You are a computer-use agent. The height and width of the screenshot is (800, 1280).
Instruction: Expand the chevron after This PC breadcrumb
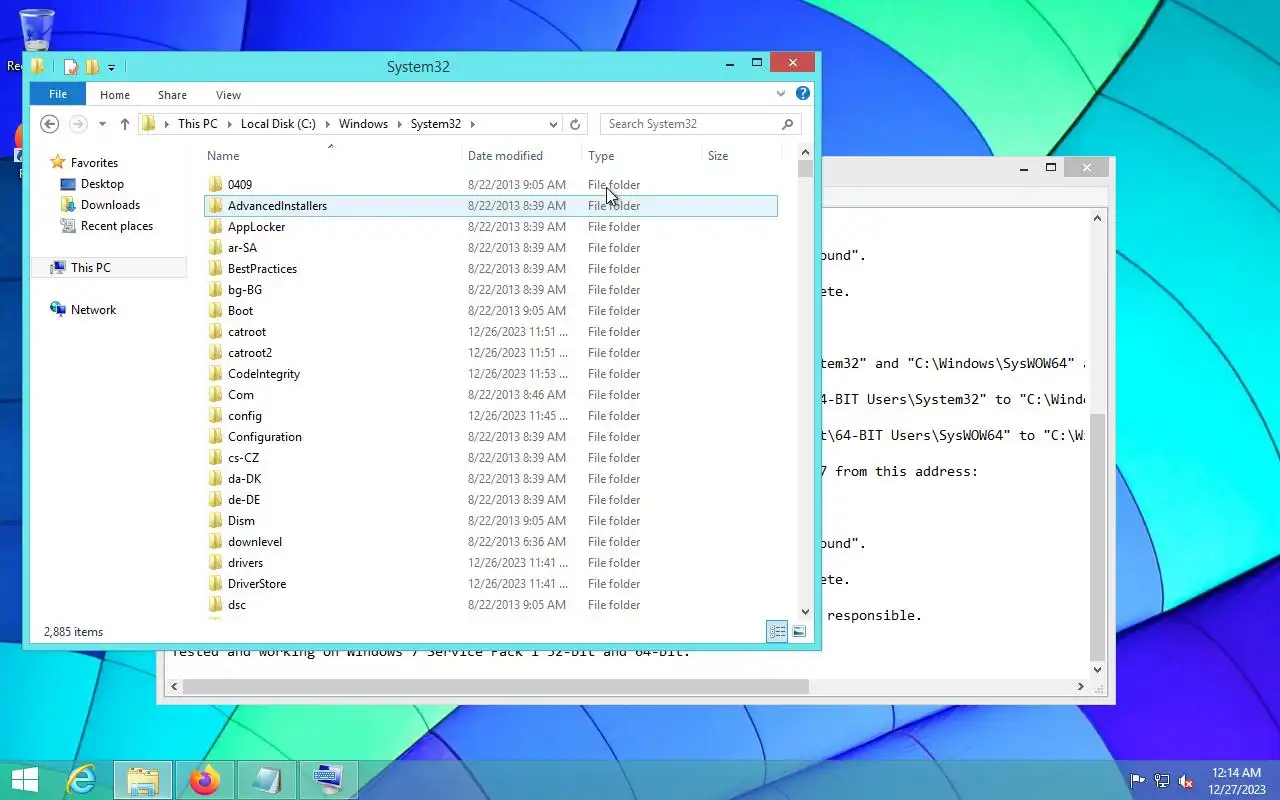pyautogui.click(x=229, y=124)
